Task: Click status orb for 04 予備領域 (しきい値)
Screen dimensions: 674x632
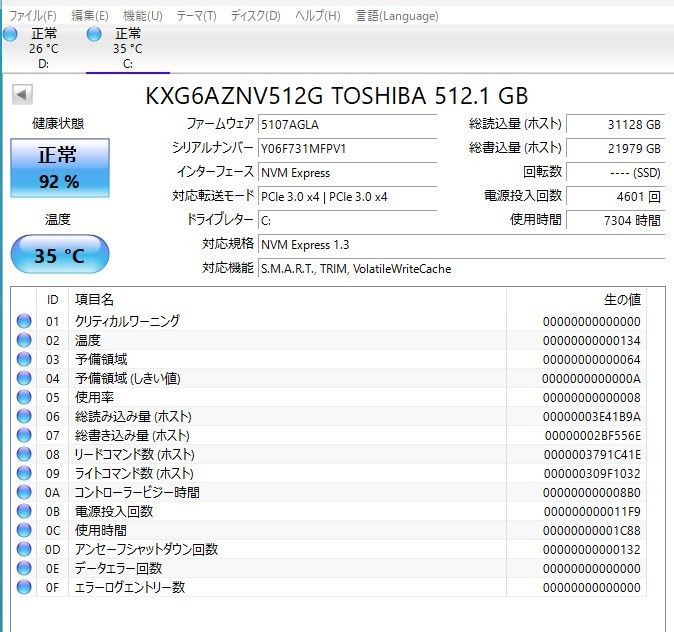Action: click(x=24, y=378)
